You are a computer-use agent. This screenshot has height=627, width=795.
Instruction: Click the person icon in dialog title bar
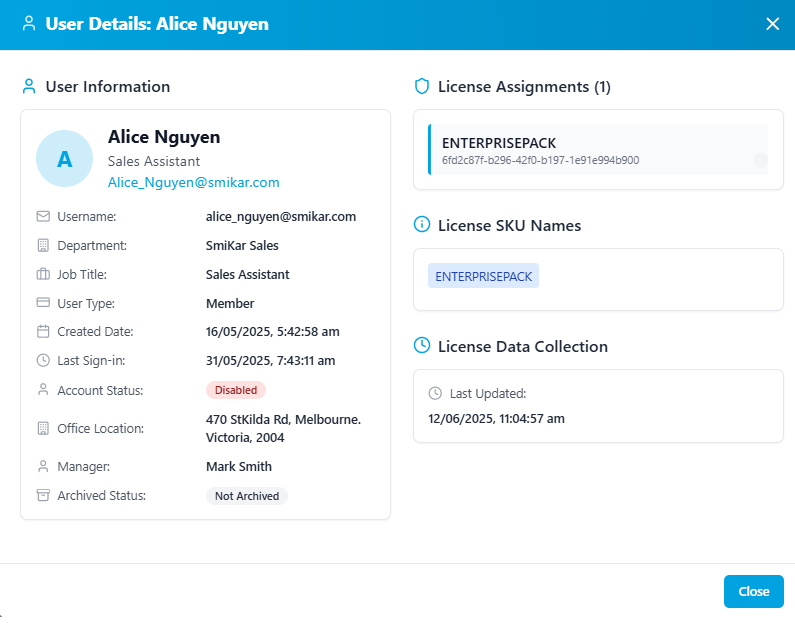(x=29, y=24)
